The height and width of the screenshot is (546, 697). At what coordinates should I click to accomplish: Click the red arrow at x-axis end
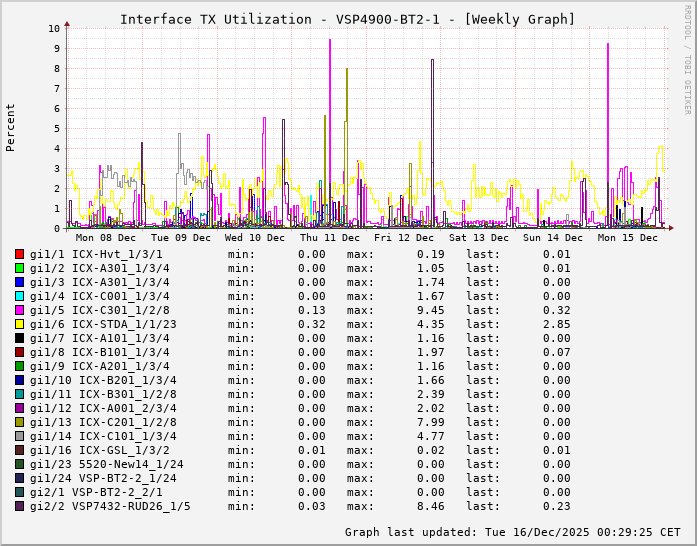pyautogui.click(x=670, y=228)
